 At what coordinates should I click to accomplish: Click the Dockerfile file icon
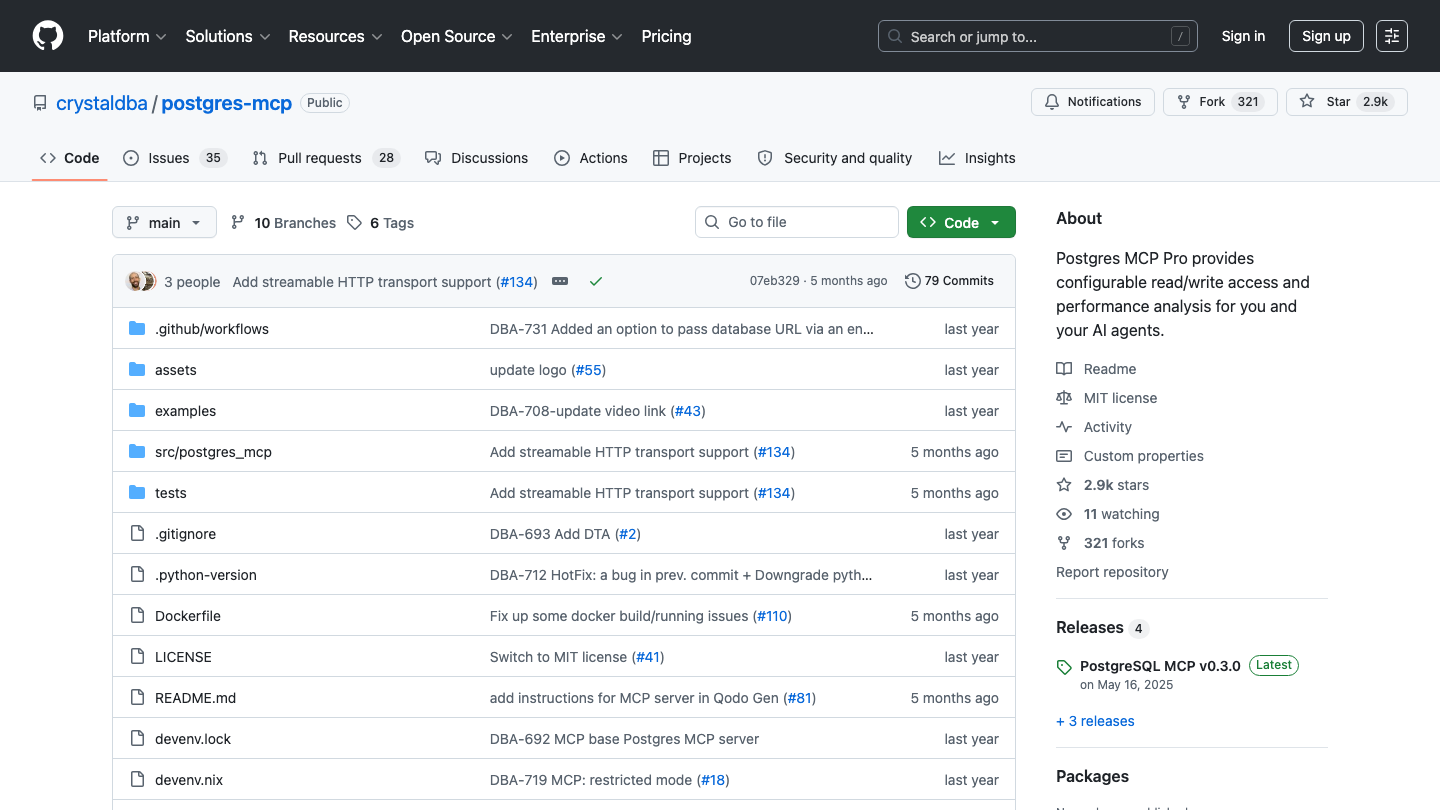click(137, 616)
